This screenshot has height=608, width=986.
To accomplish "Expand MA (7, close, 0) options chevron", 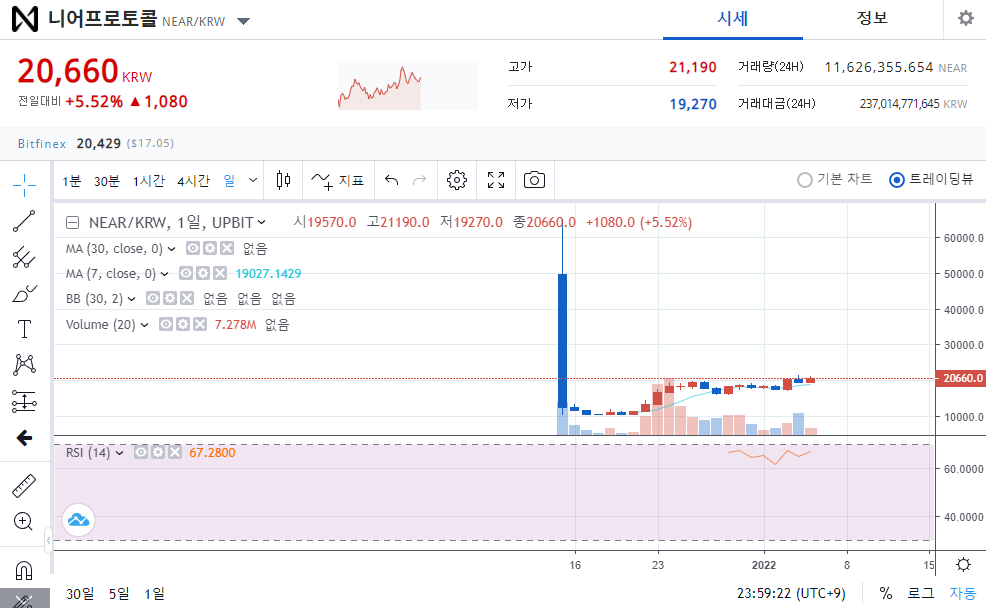I will coord(164,274).
